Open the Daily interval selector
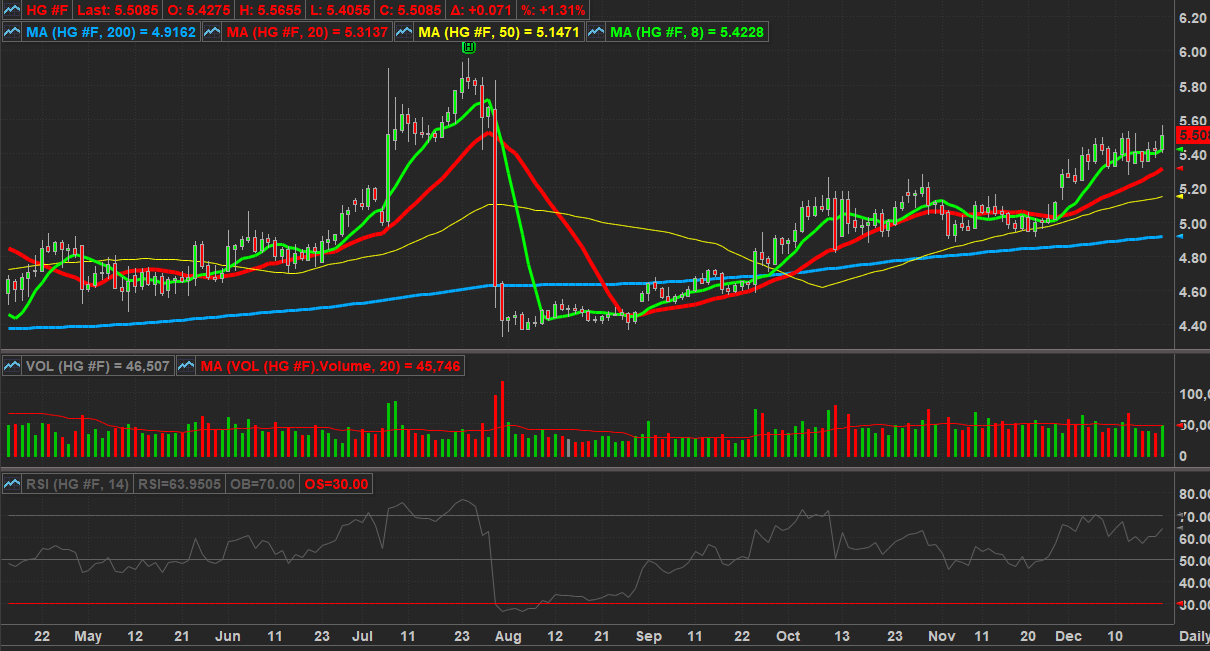1210x651 pixels. click(1192, 636)
